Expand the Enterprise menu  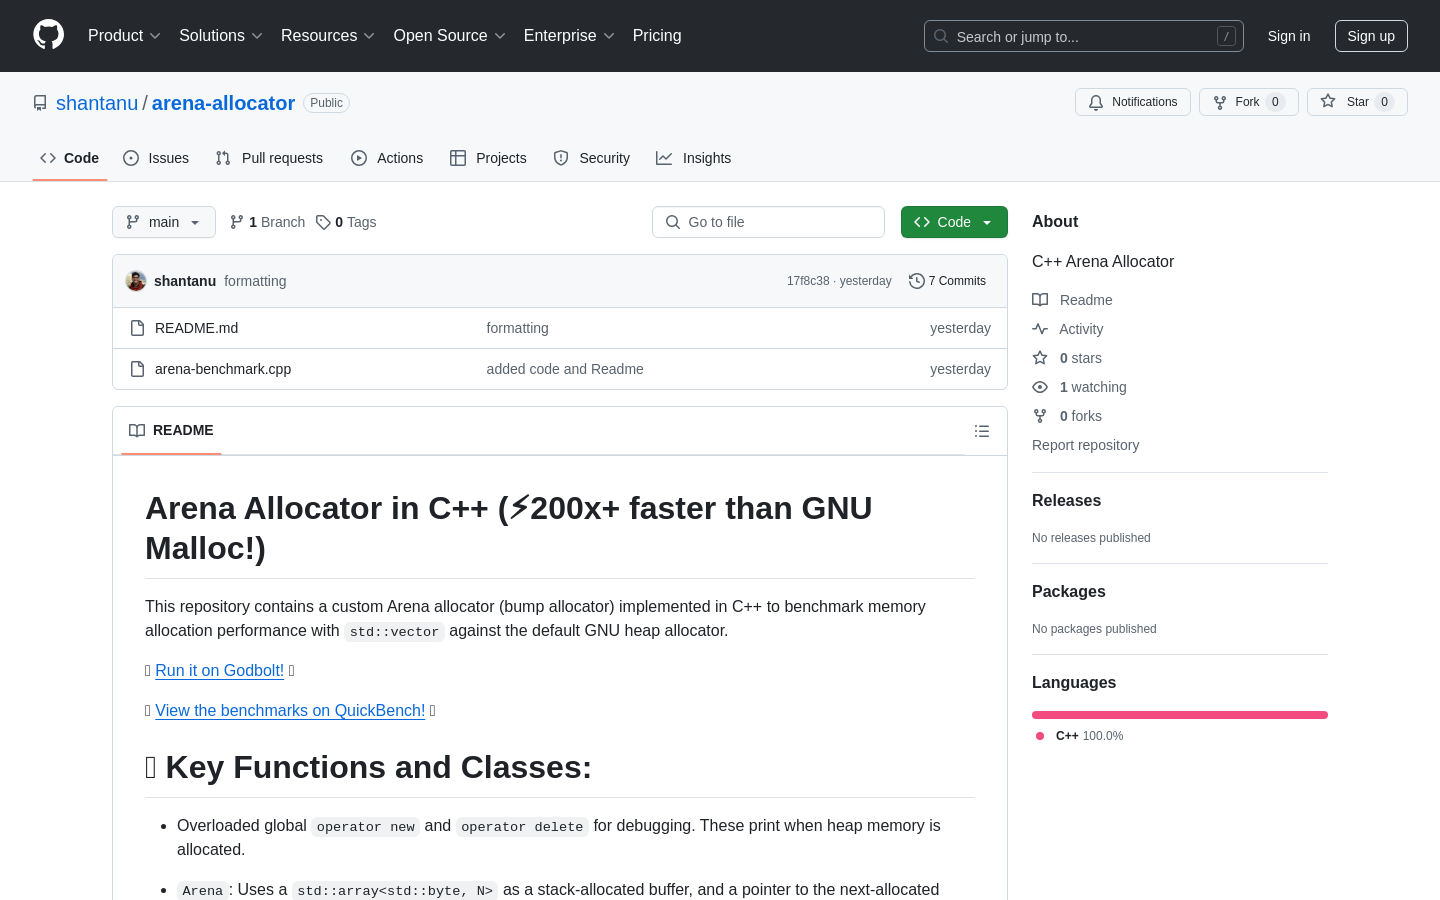click(569, 36)
